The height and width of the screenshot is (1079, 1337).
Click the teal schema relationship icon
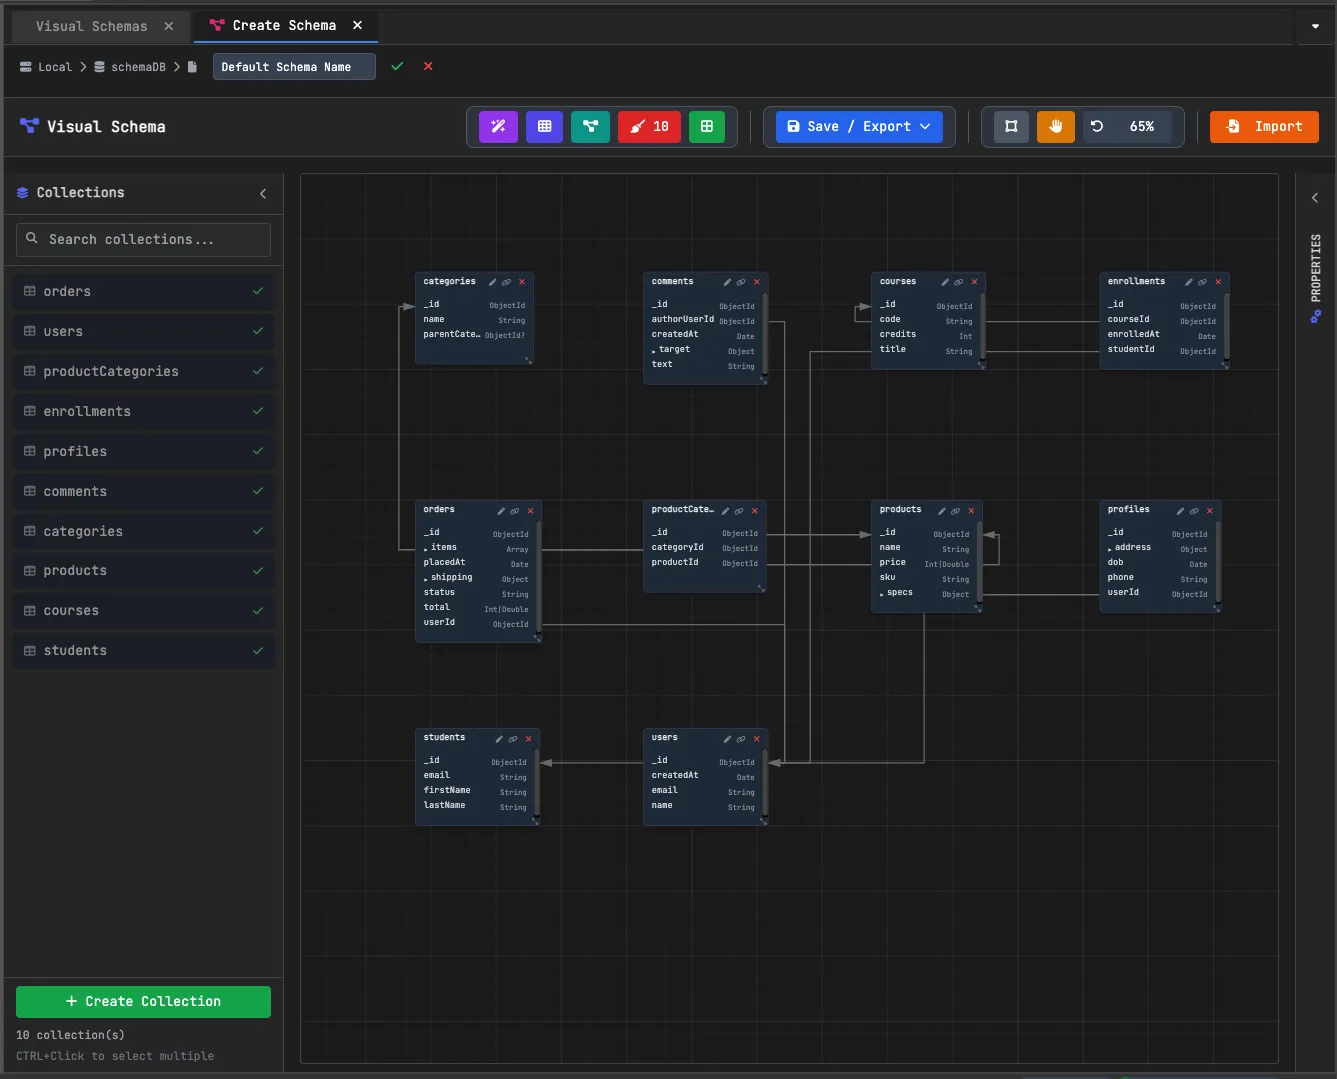coord(590,126)
